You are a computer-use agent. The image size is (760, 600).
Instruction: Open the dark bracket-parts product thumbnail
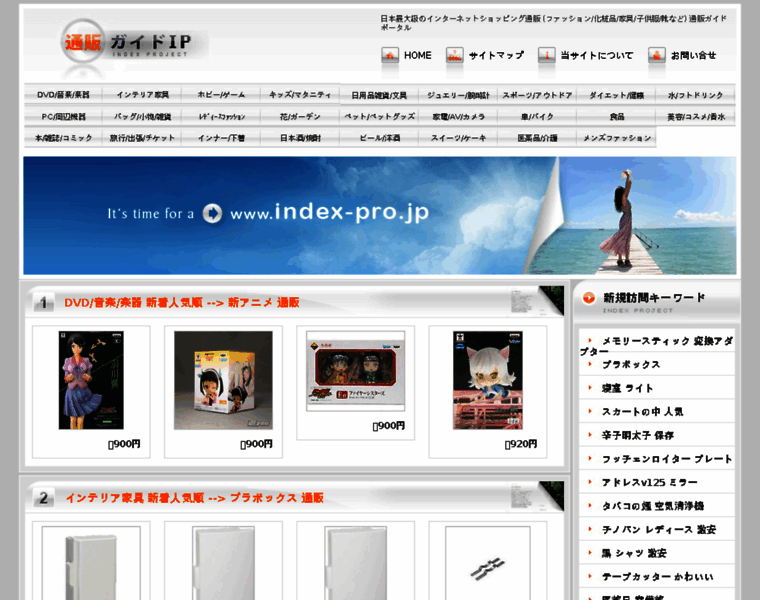[x=488, y=563]
